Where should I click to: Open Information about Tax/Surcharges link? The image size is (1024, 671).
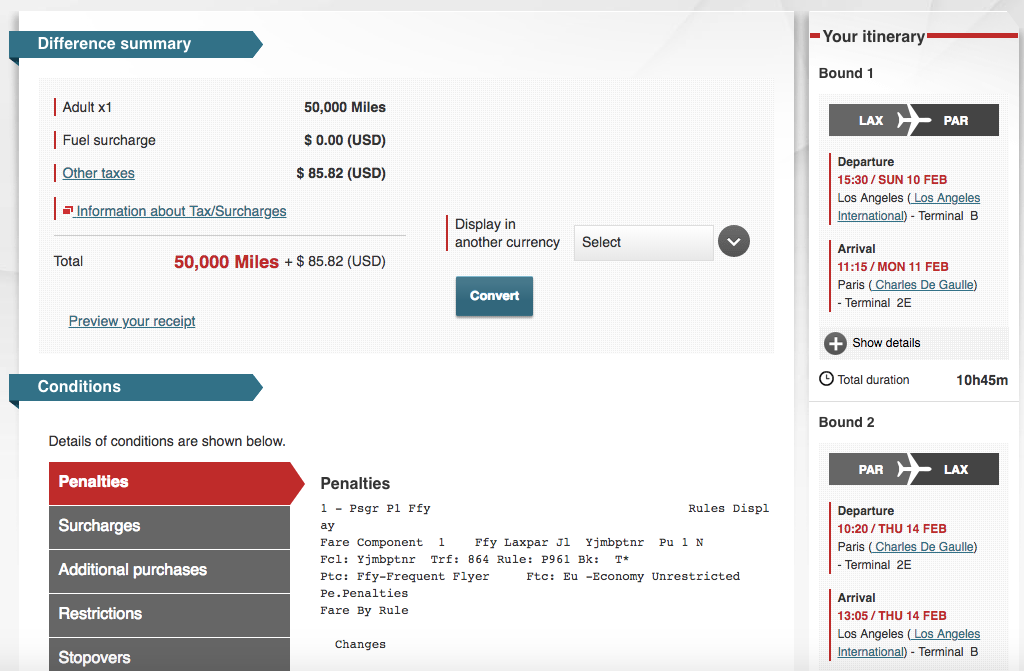point(181,211)
